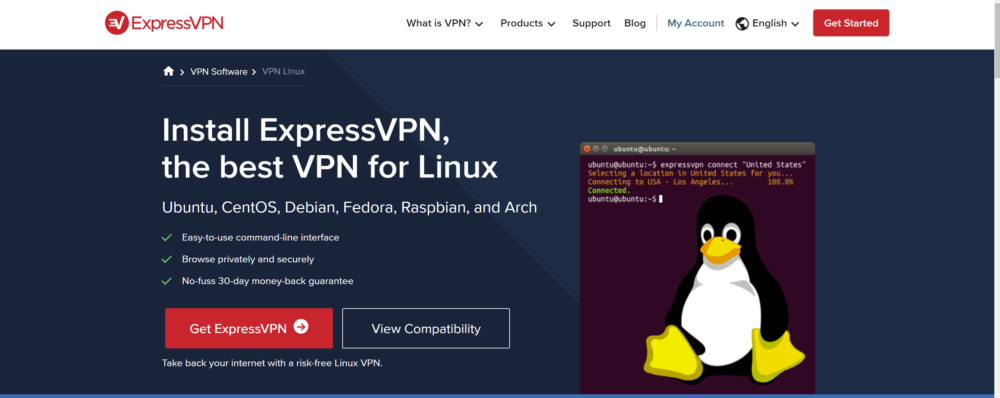Go to My Account
1000x398 pixels.
tap(695, 24)
